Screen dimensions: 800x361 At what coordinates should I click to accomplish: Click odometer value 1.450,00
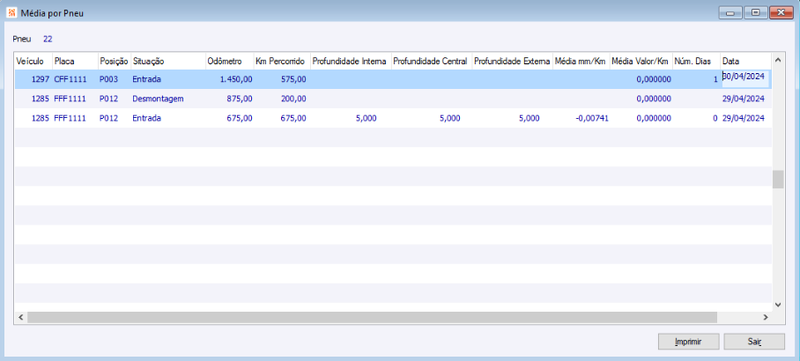pyautogui.click(x=230, y=80)
